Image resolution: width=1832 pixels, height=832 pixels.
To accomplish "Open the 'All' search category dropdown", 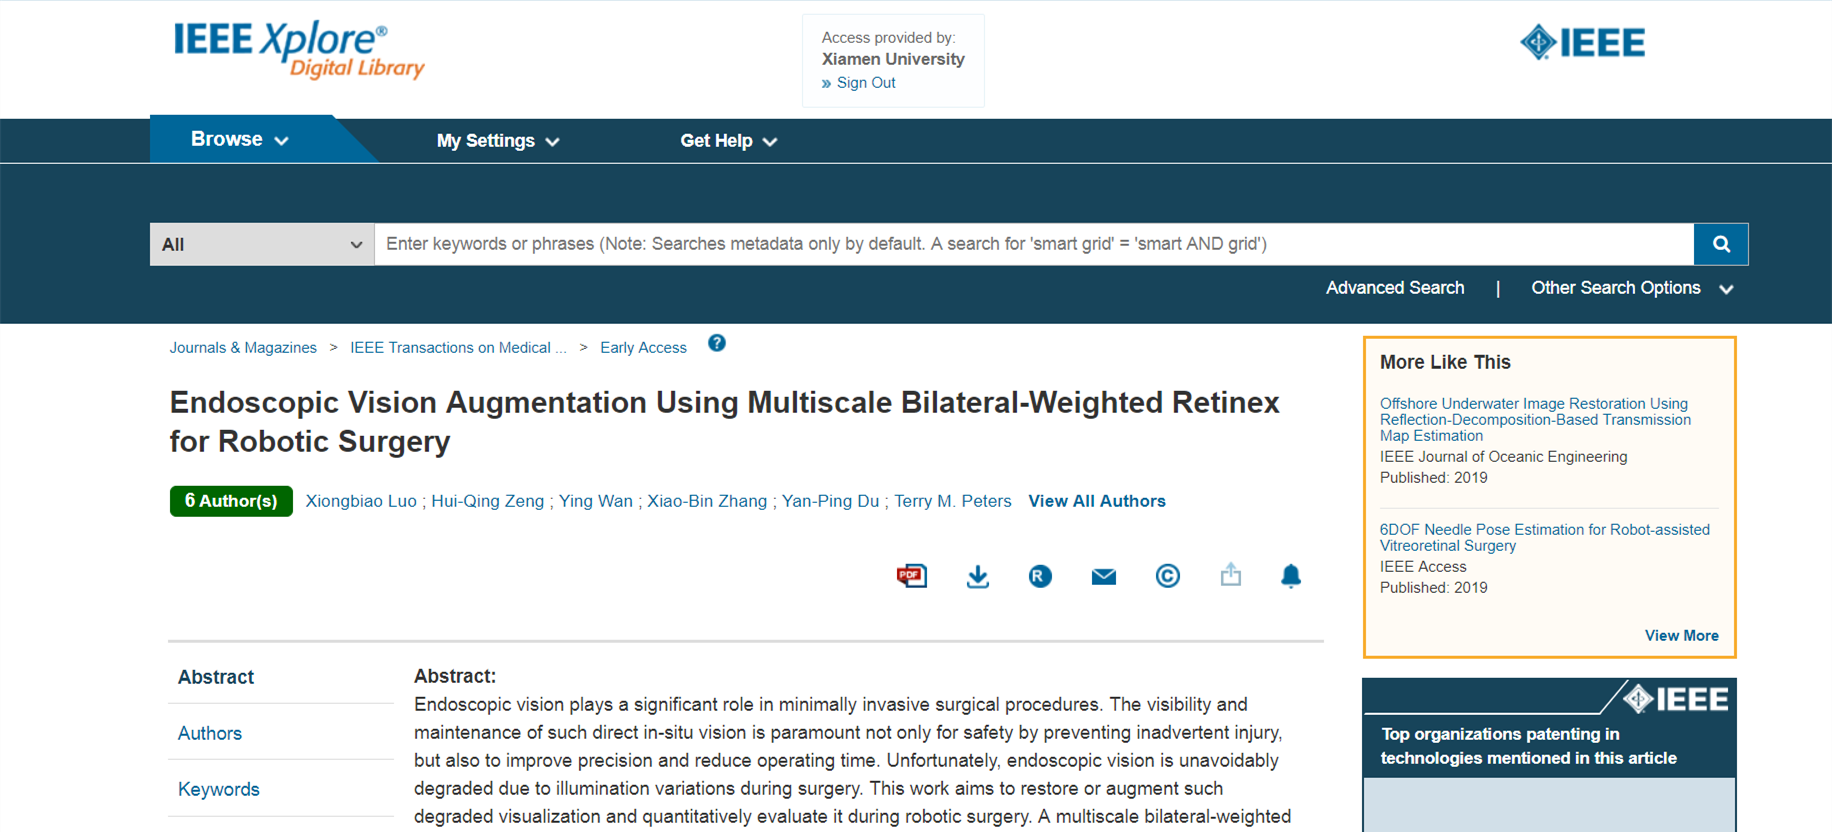I will pos(262,244).
